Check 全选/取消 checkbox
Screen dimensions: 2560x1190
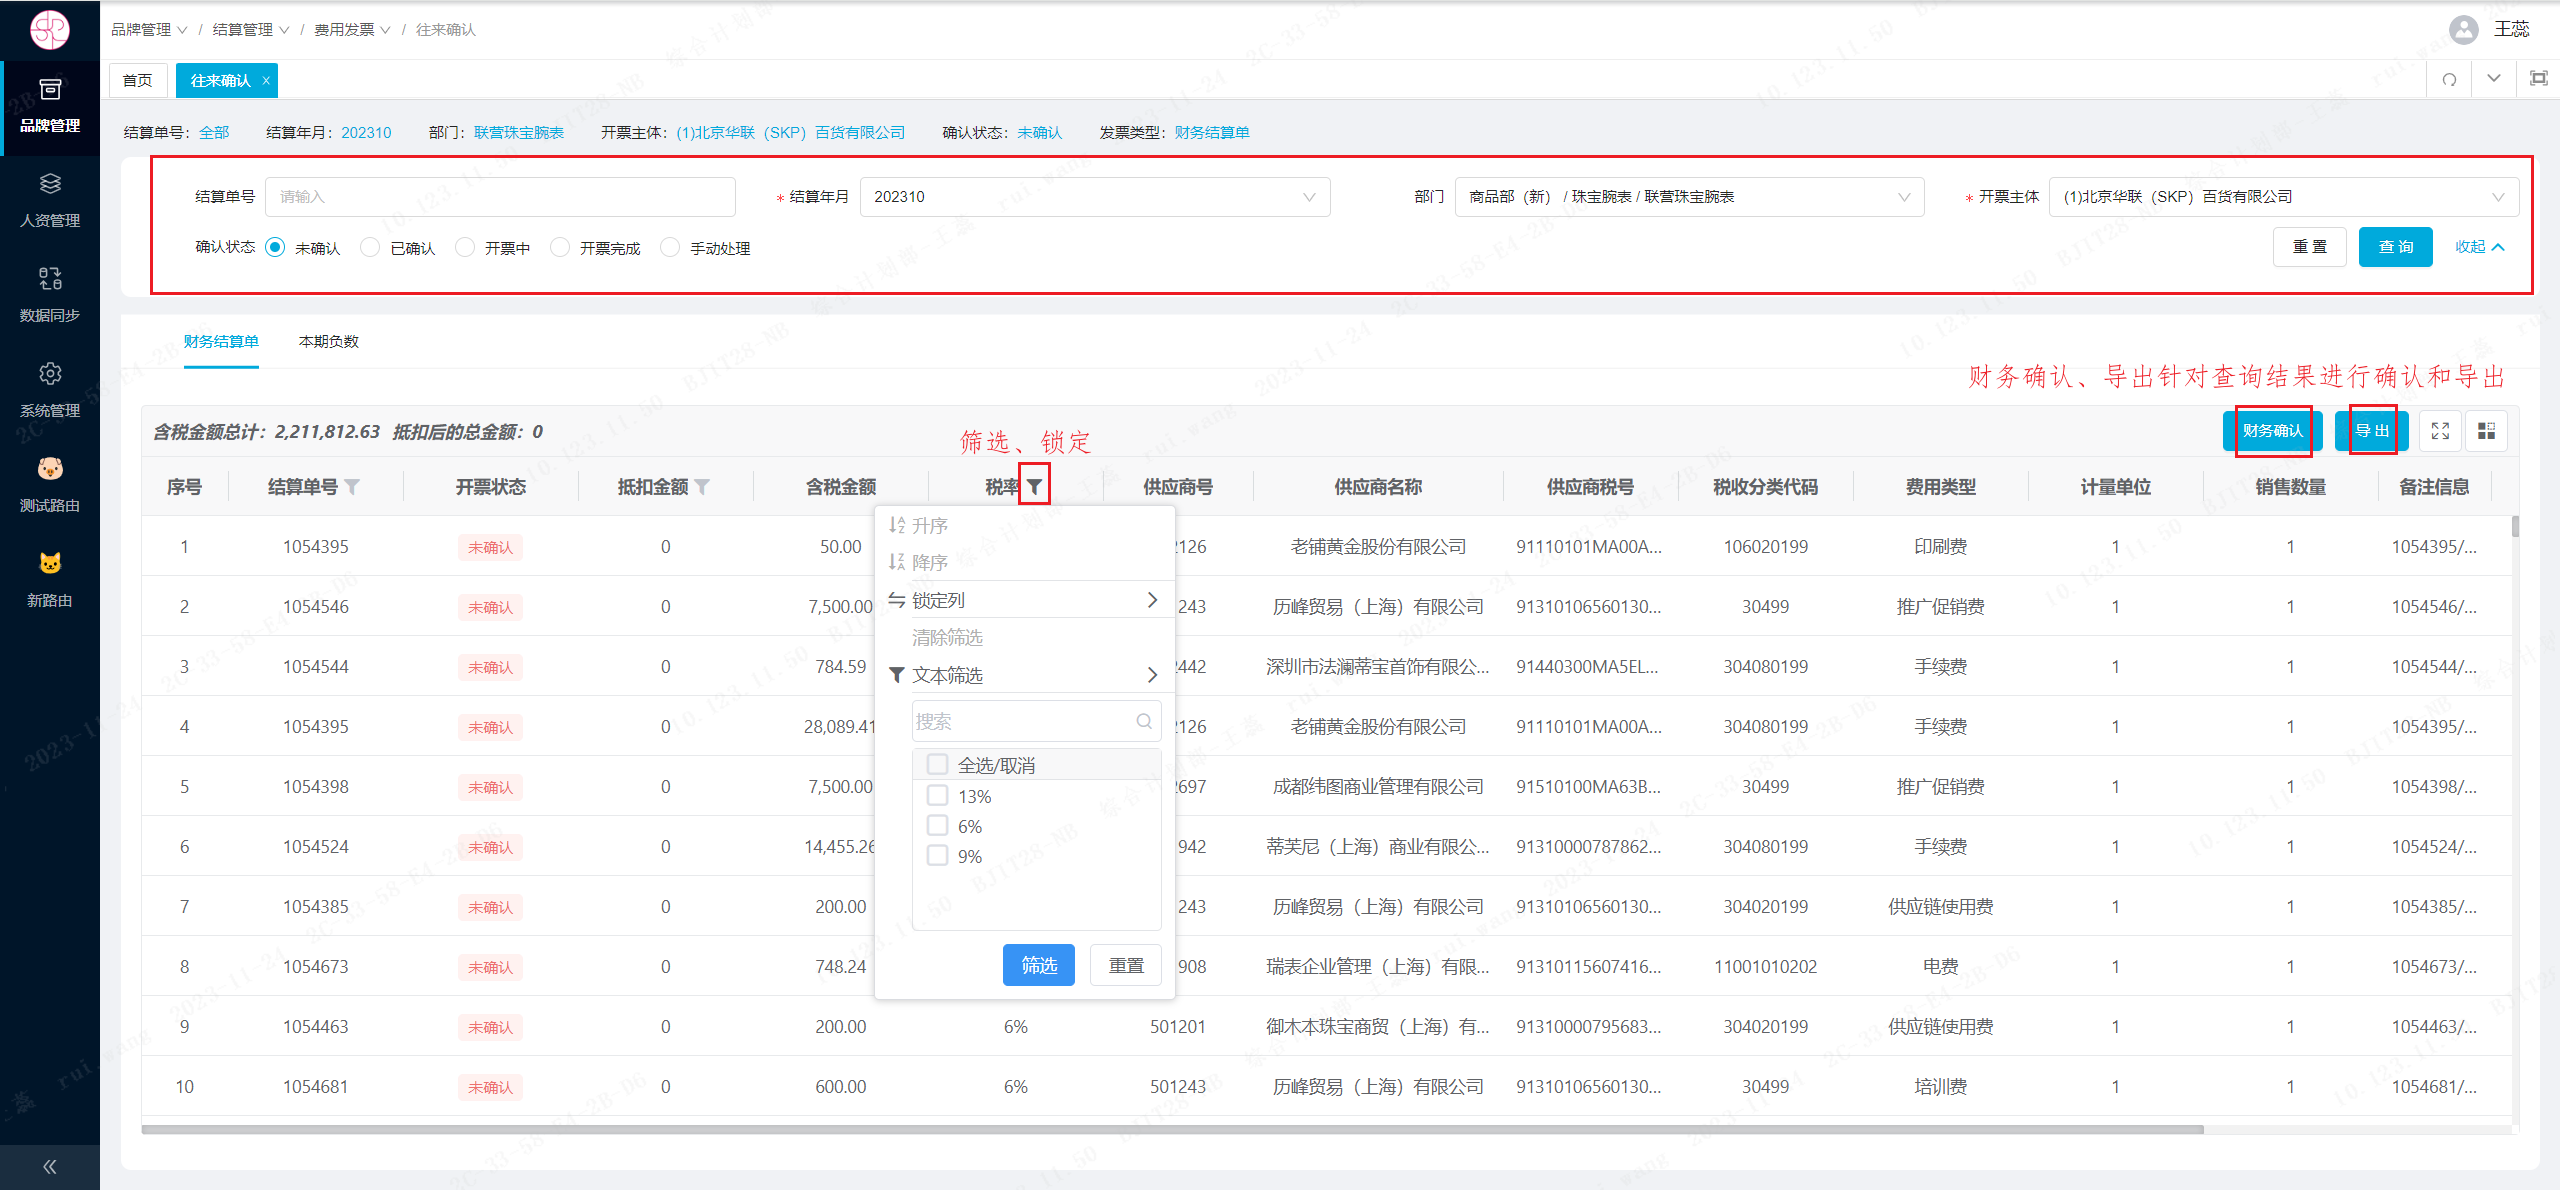(937, 765)
